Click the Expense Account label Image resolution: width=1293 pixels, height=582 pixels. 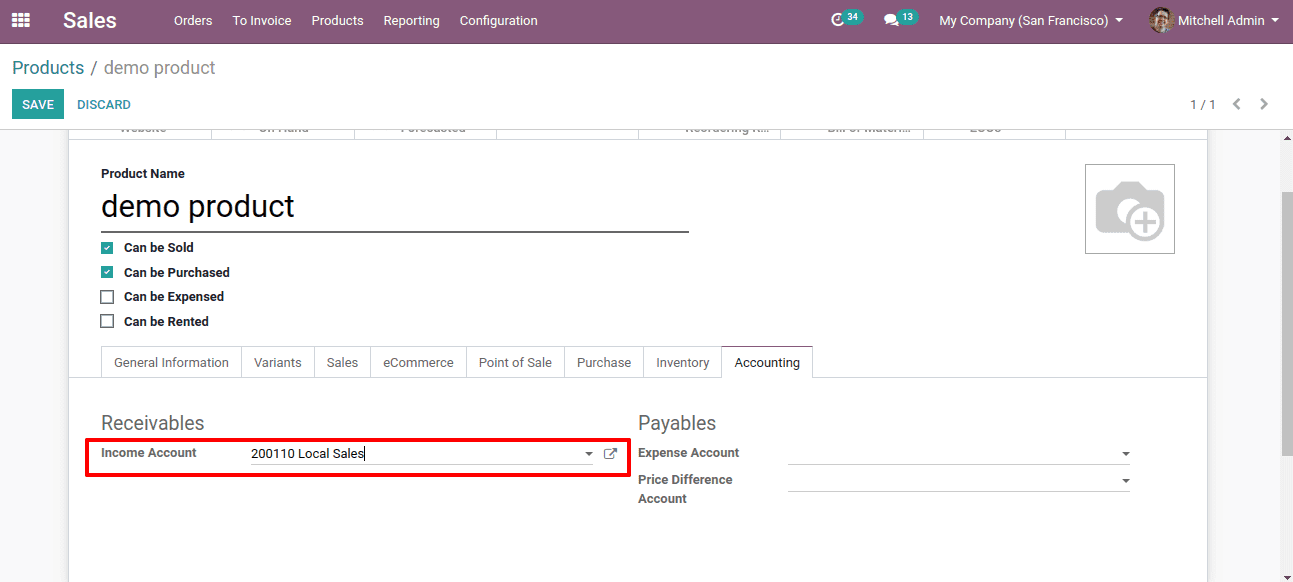click(689, 453)
